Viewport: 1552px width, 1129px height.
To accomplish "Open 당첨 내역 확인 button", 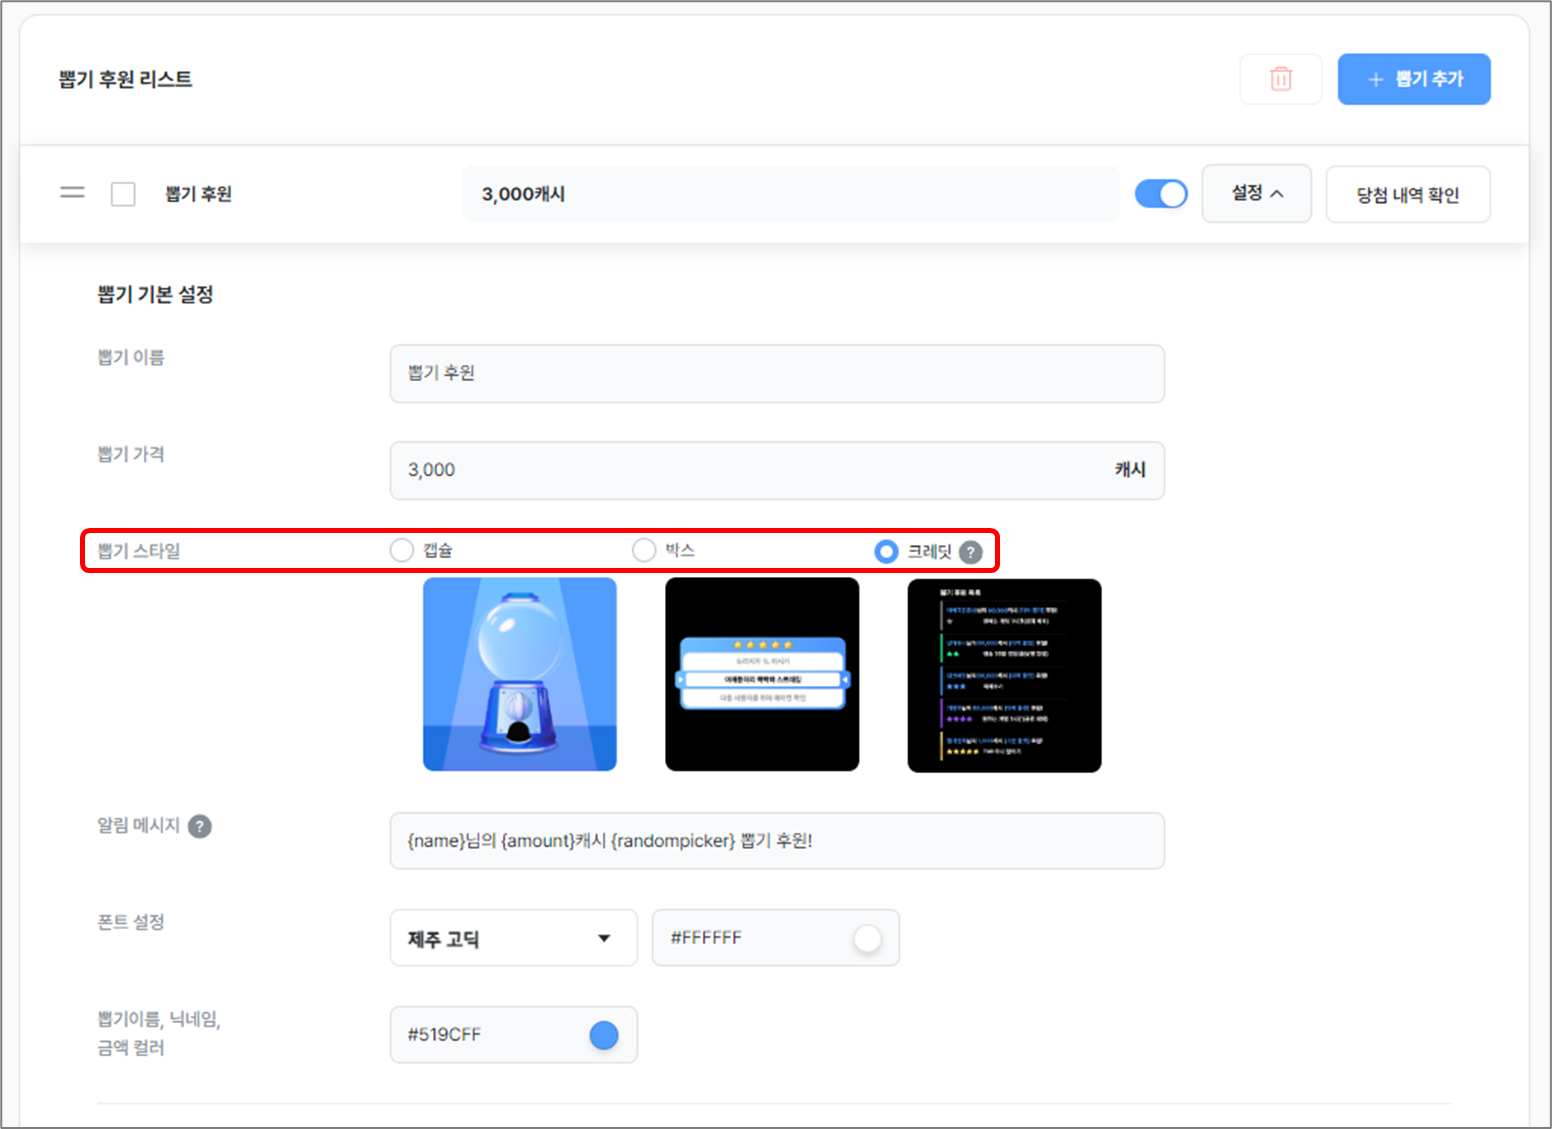I will pyautogui.click(x=1407, y=194).
